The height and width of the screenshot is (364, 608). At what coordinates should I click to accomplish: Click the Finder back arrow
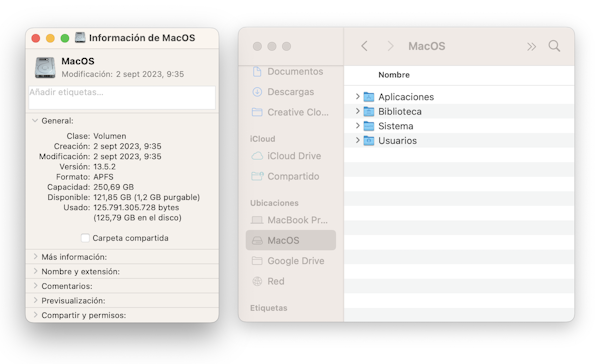364,46
